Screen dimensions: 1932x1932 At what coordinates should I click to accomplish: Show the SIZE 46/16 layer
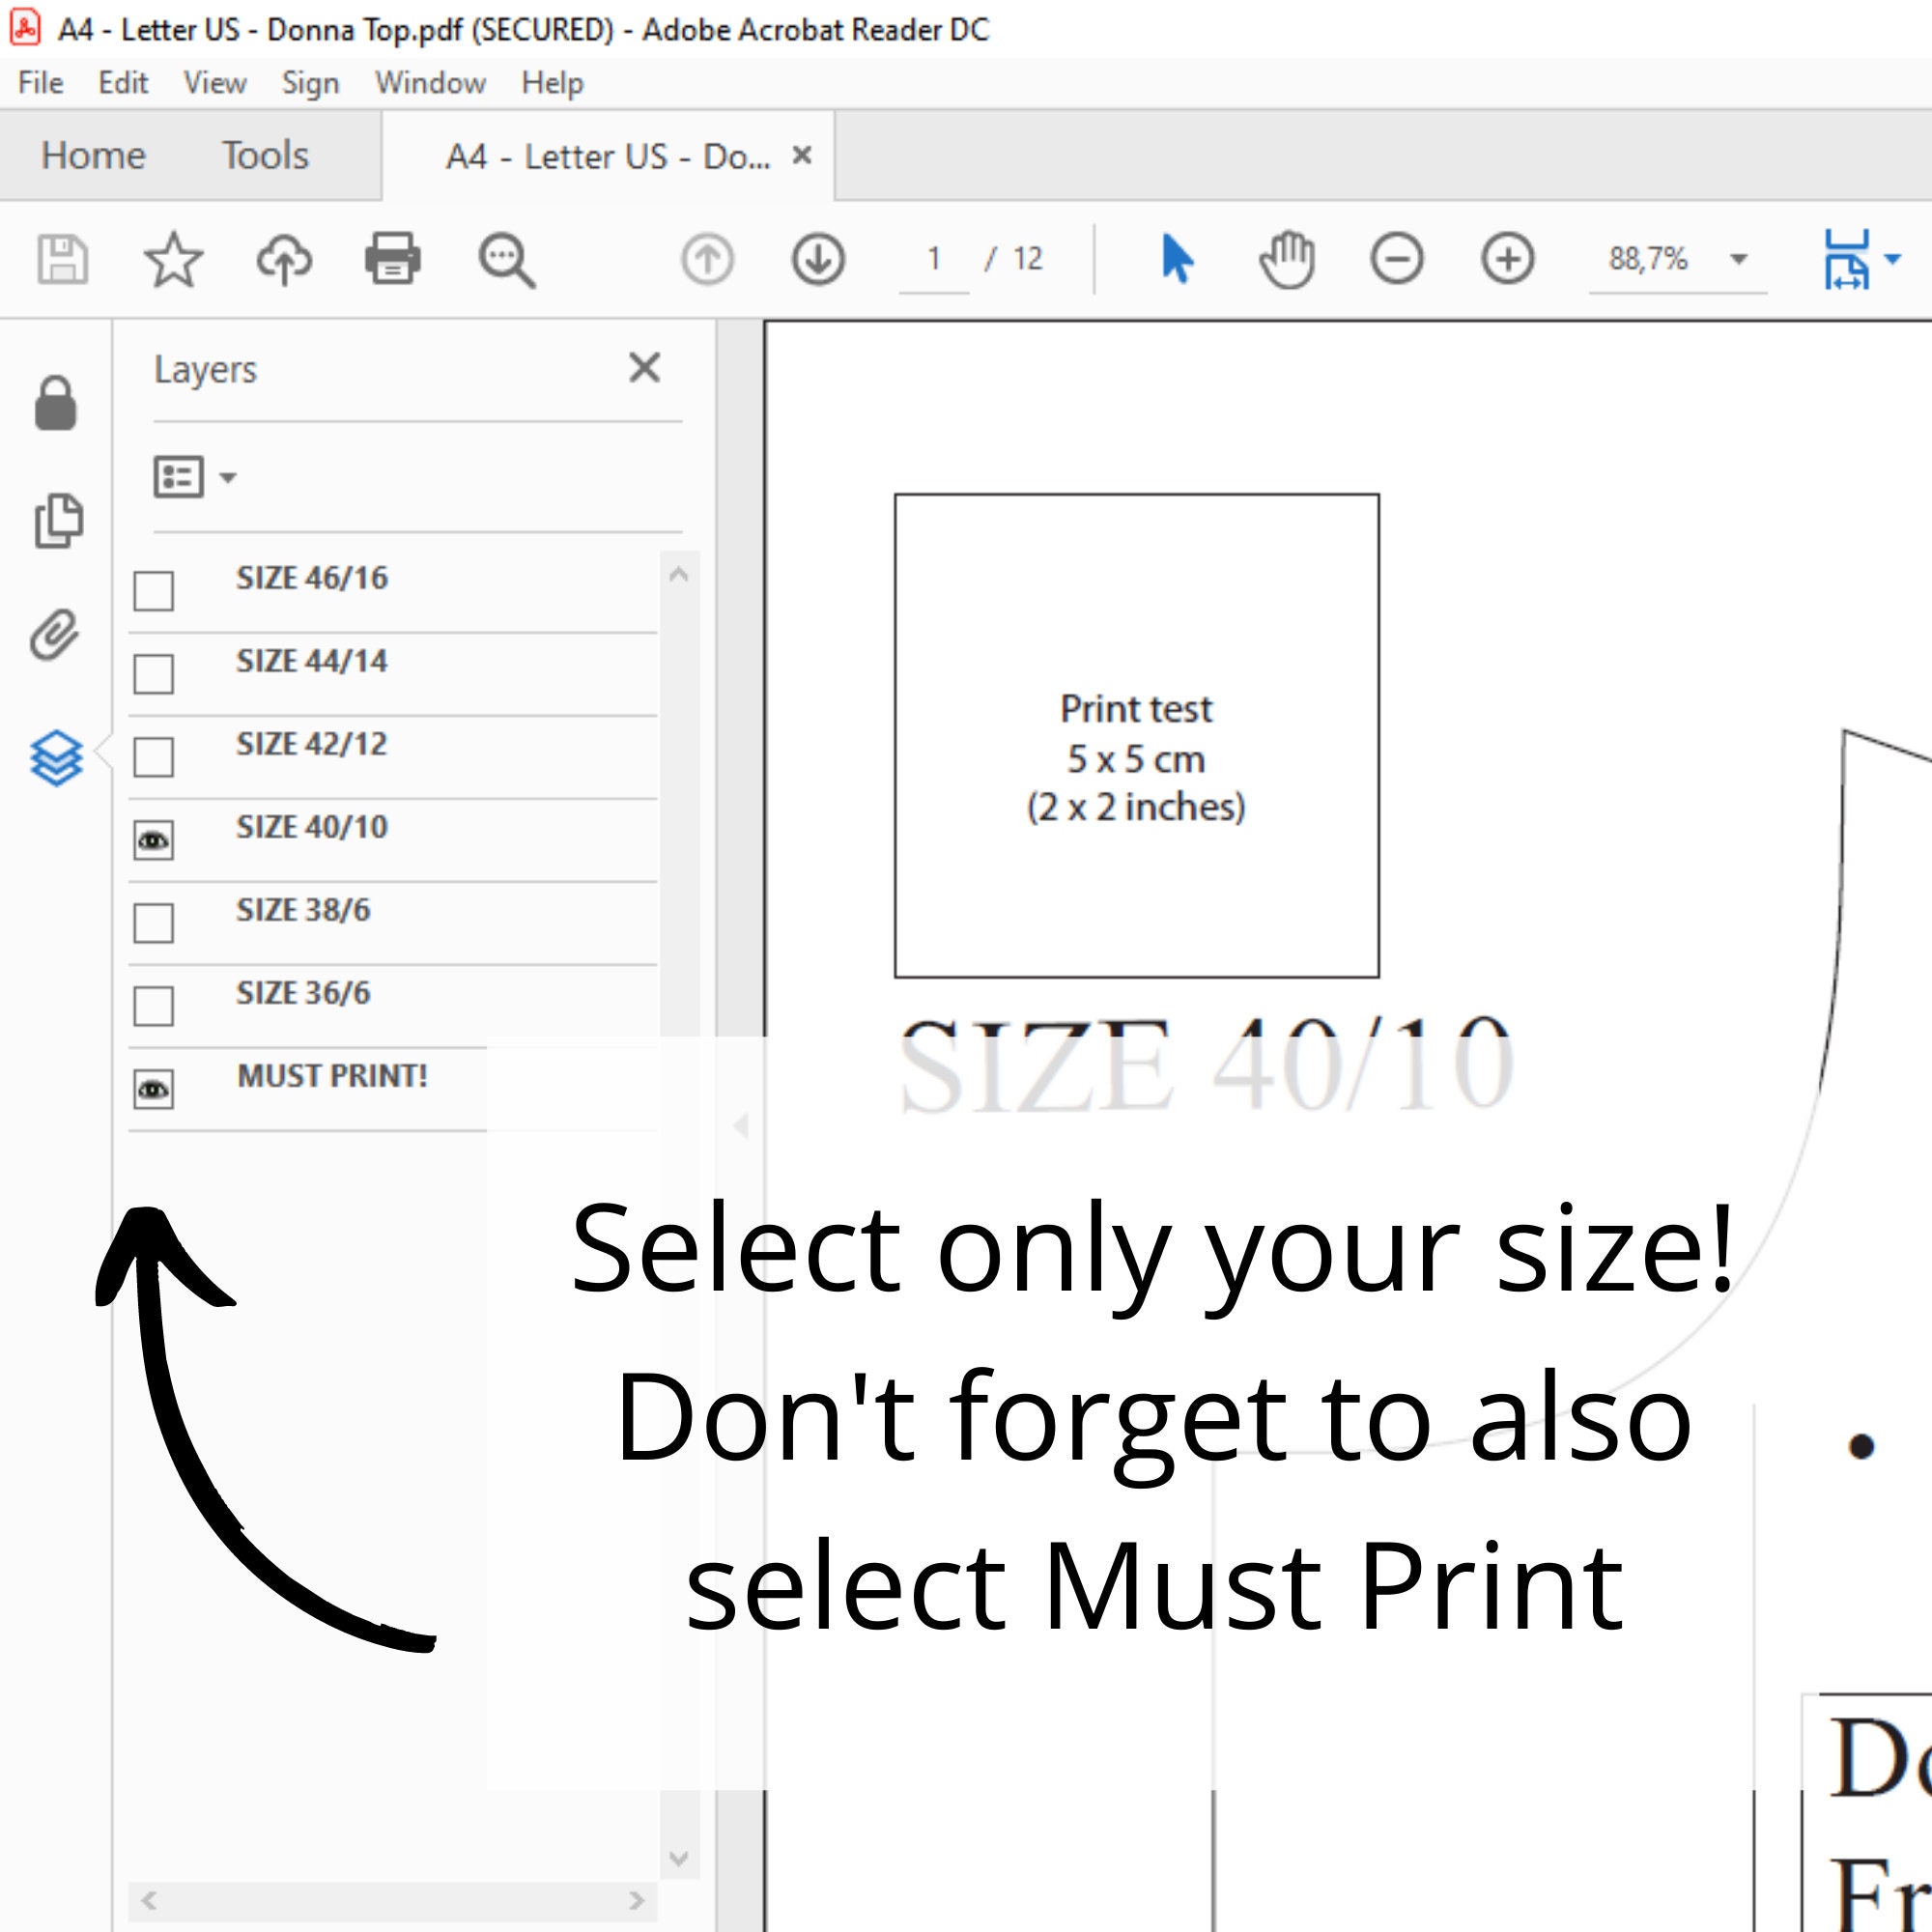(153, 591)
